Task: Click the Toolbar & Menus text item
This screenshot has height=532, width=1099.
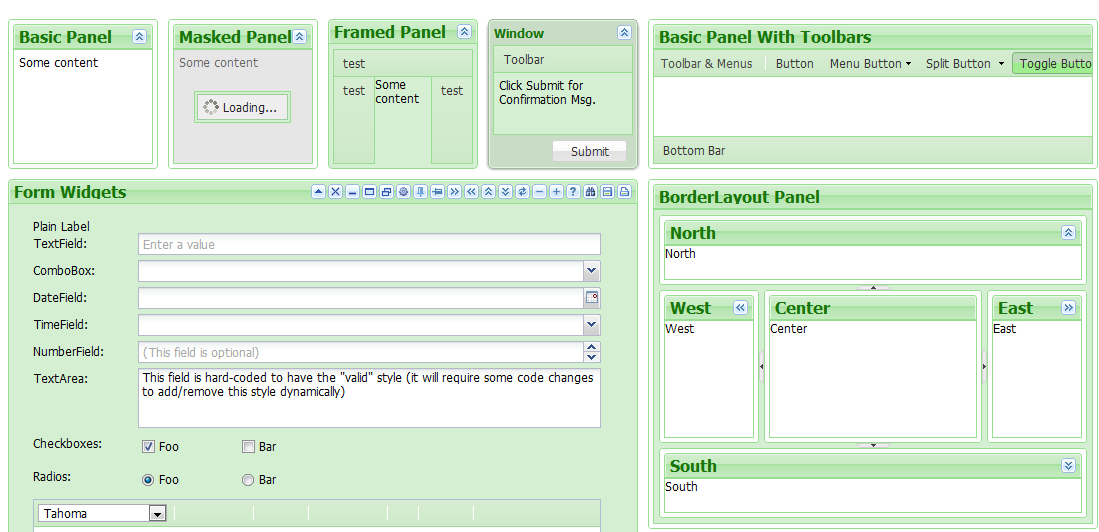Action: [x=706, y=64]
